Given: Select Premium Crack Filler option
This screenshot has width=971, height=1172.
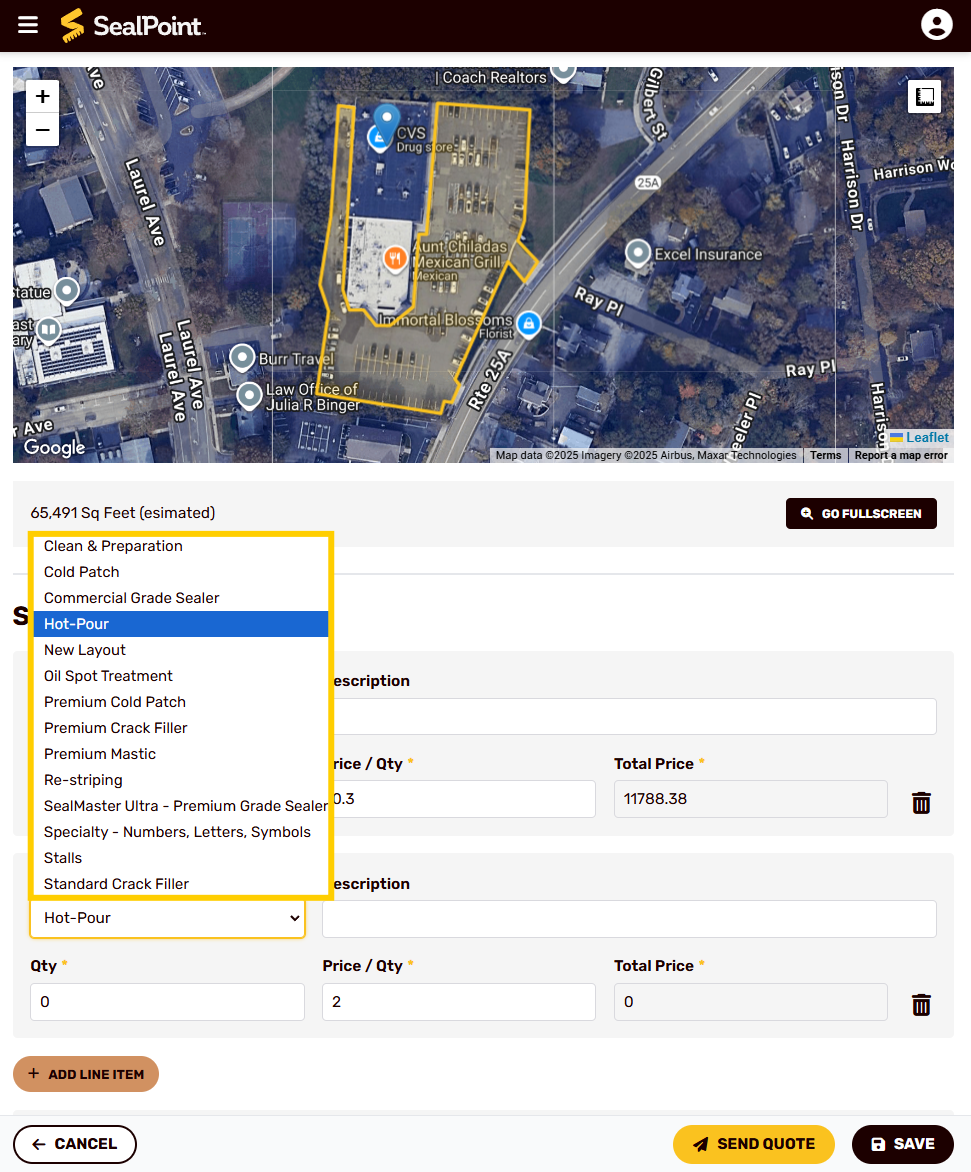Looking at the screenshot, I should click(x=181, y=728).
